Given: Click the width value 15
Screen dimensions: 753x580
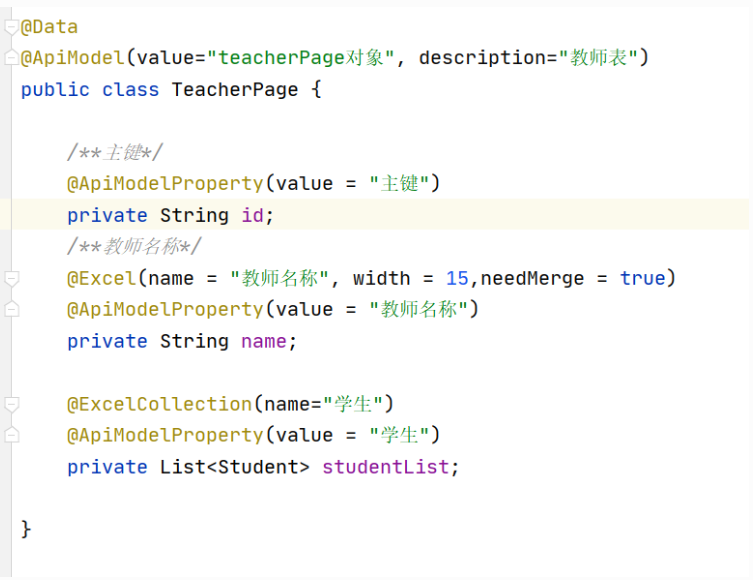Looking at the screenshot, I should tap(457, 278).
